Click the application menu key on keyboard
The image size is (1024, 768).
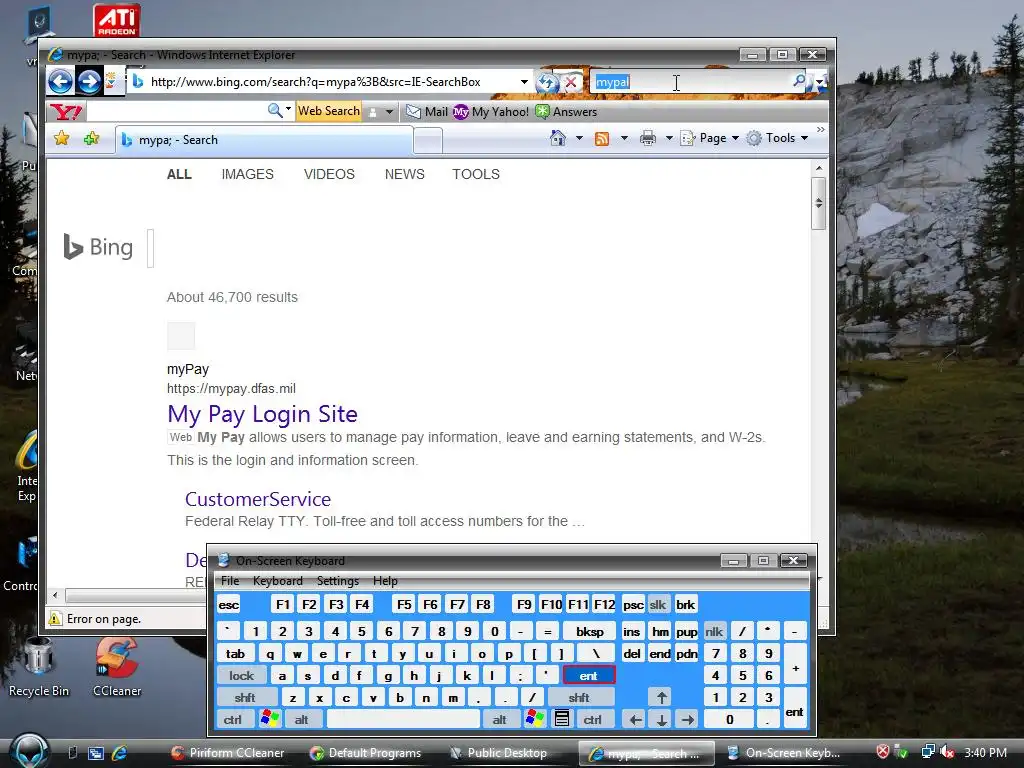tap(562, 719)
